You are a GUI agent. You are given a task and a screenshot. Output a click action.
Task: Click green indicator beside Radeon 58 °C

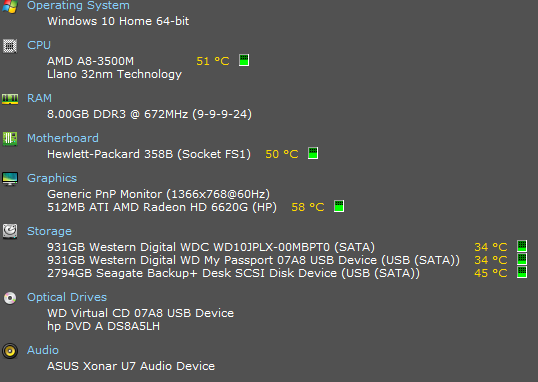pos(339,206)
